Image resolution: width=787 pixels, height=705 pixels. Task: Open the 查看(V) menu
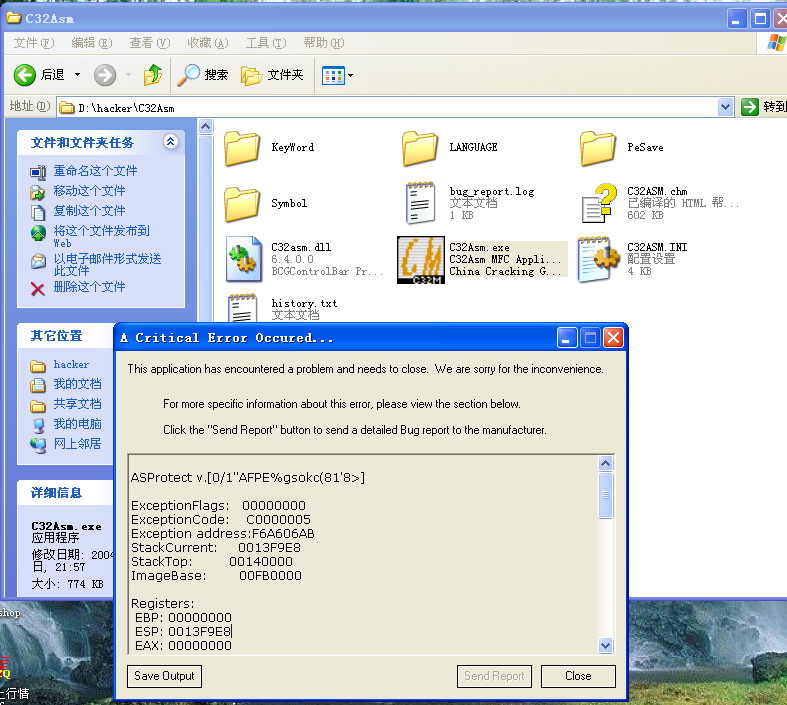click(150, 43)
